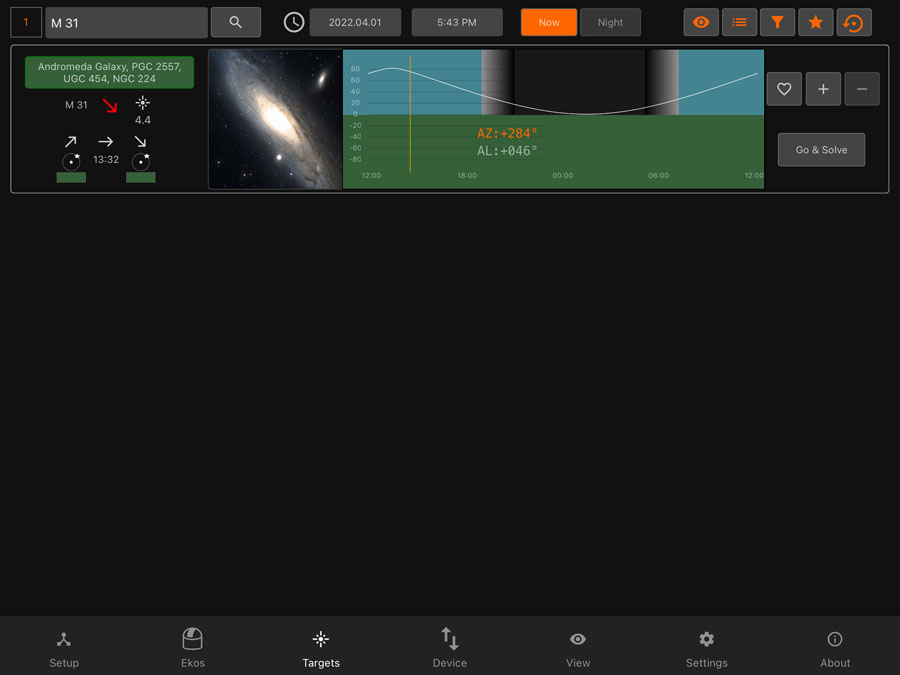Screen dimensions: 900x675
Task: Click the green bar under rise icon
Action: 71,177
